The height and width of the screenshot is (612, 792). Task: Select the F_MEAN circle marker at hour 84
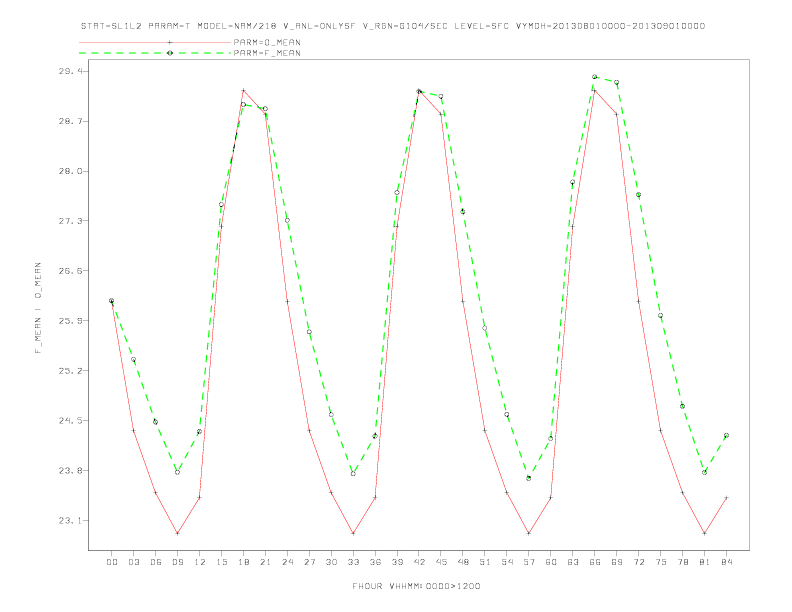click(726, 435)
